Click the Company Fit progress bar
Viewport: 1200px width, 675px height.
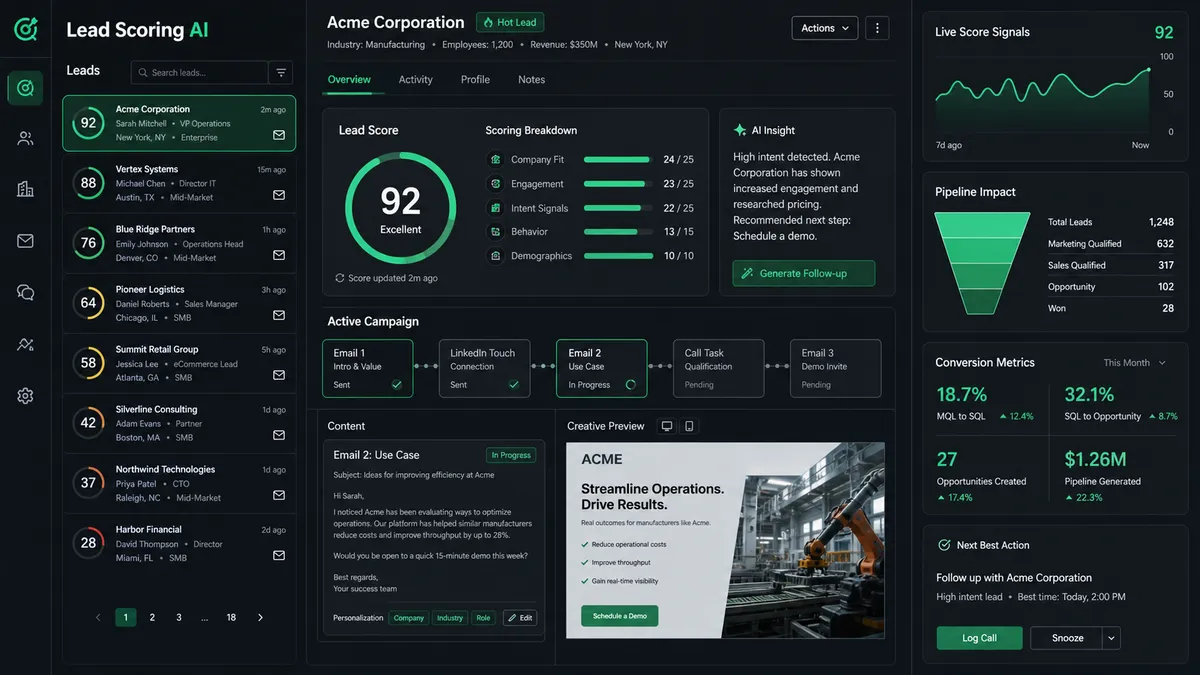coord(618,159)
